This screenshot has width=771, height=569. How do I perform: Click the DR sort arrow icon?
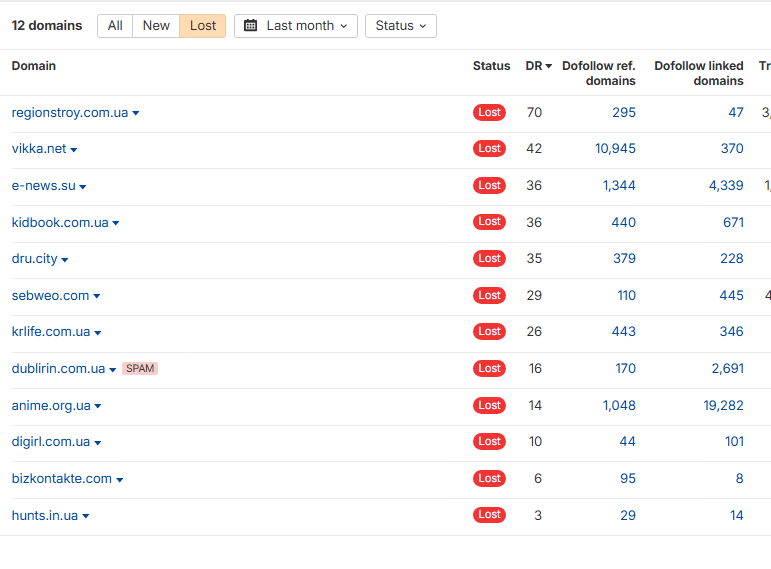tap(549, 66)
